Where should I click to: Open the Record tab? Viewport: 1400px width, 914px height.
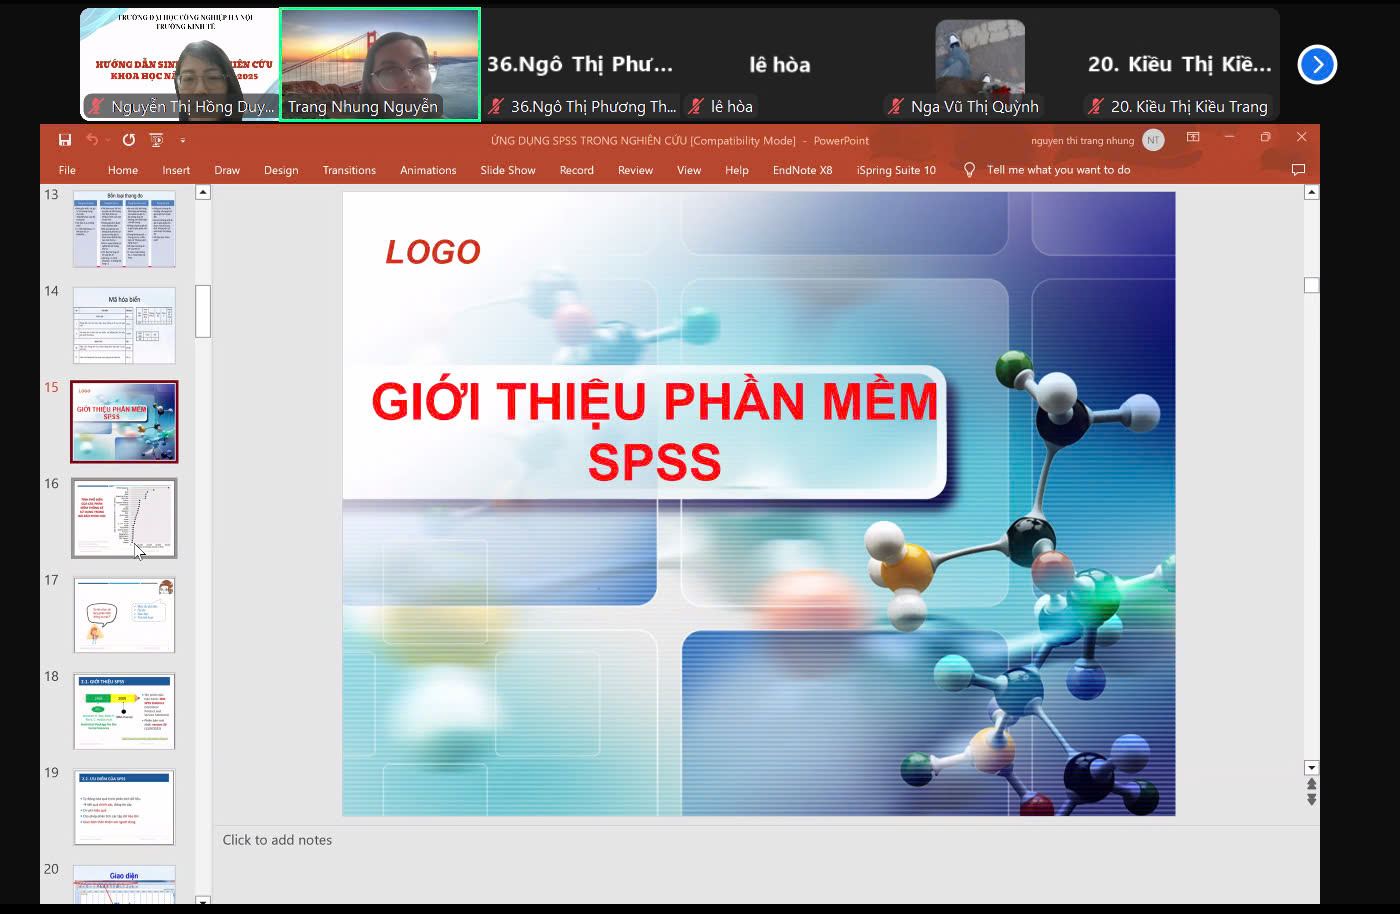tap(577, 170)
